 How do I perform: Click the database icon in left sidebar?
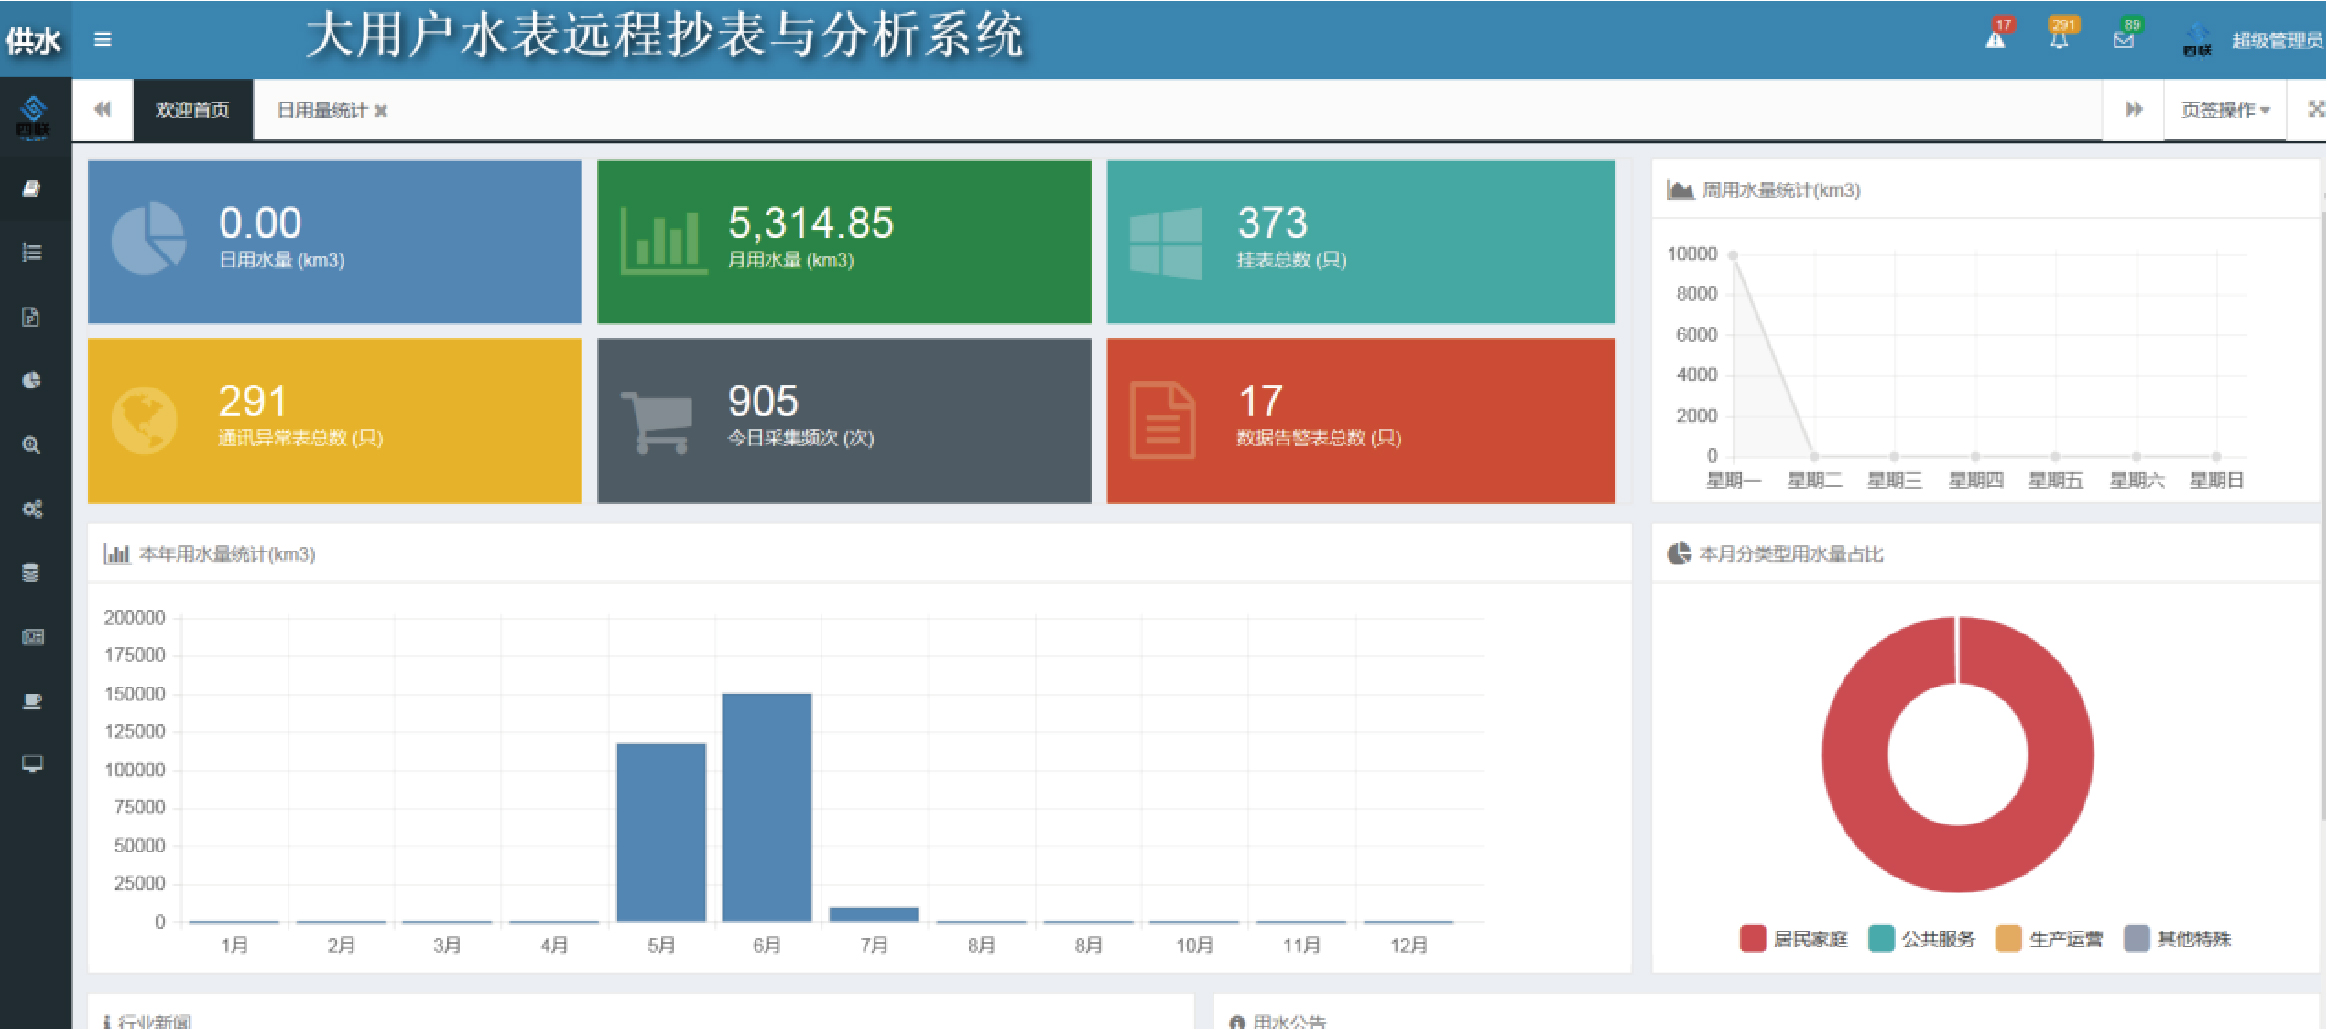[x=32, y=573]
